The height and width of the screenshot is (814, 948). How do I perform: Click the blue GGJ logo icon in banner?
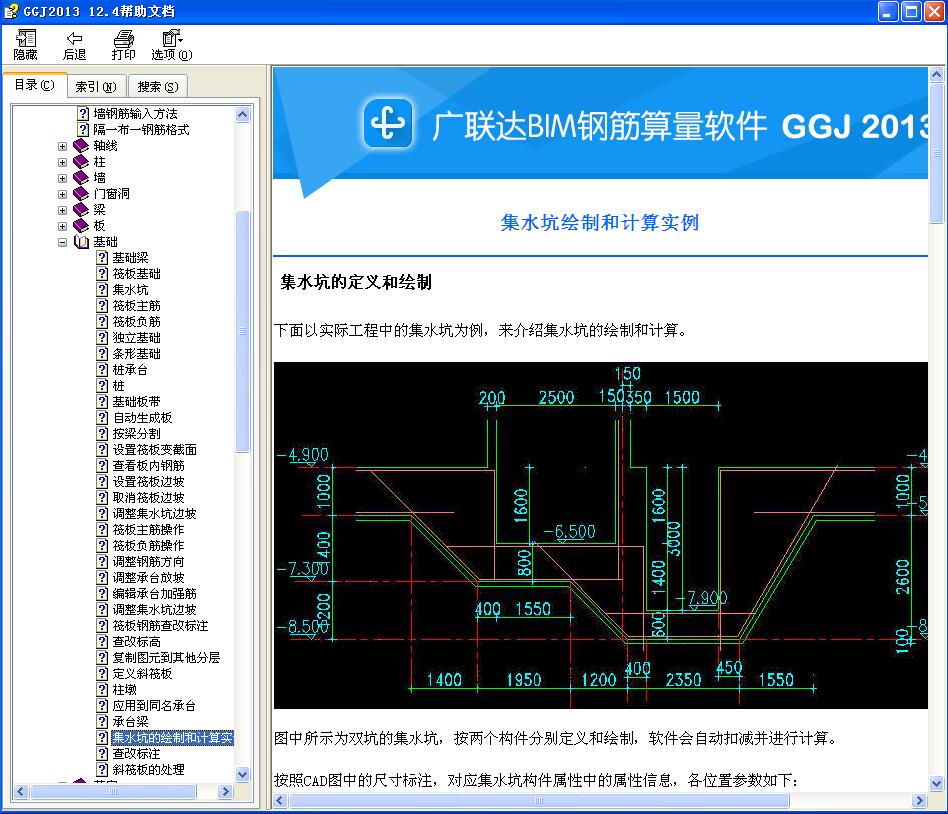388,123
